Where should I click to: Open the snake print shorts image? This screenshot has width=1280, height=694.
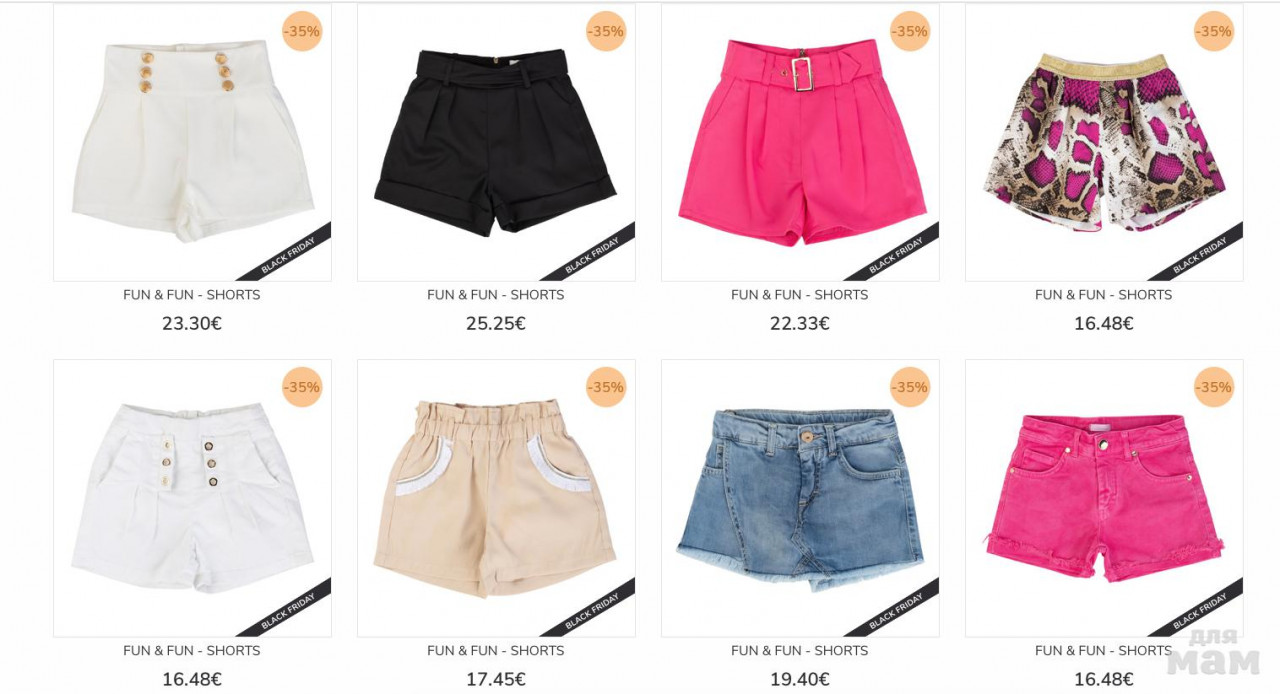(x=1104, y=142)
